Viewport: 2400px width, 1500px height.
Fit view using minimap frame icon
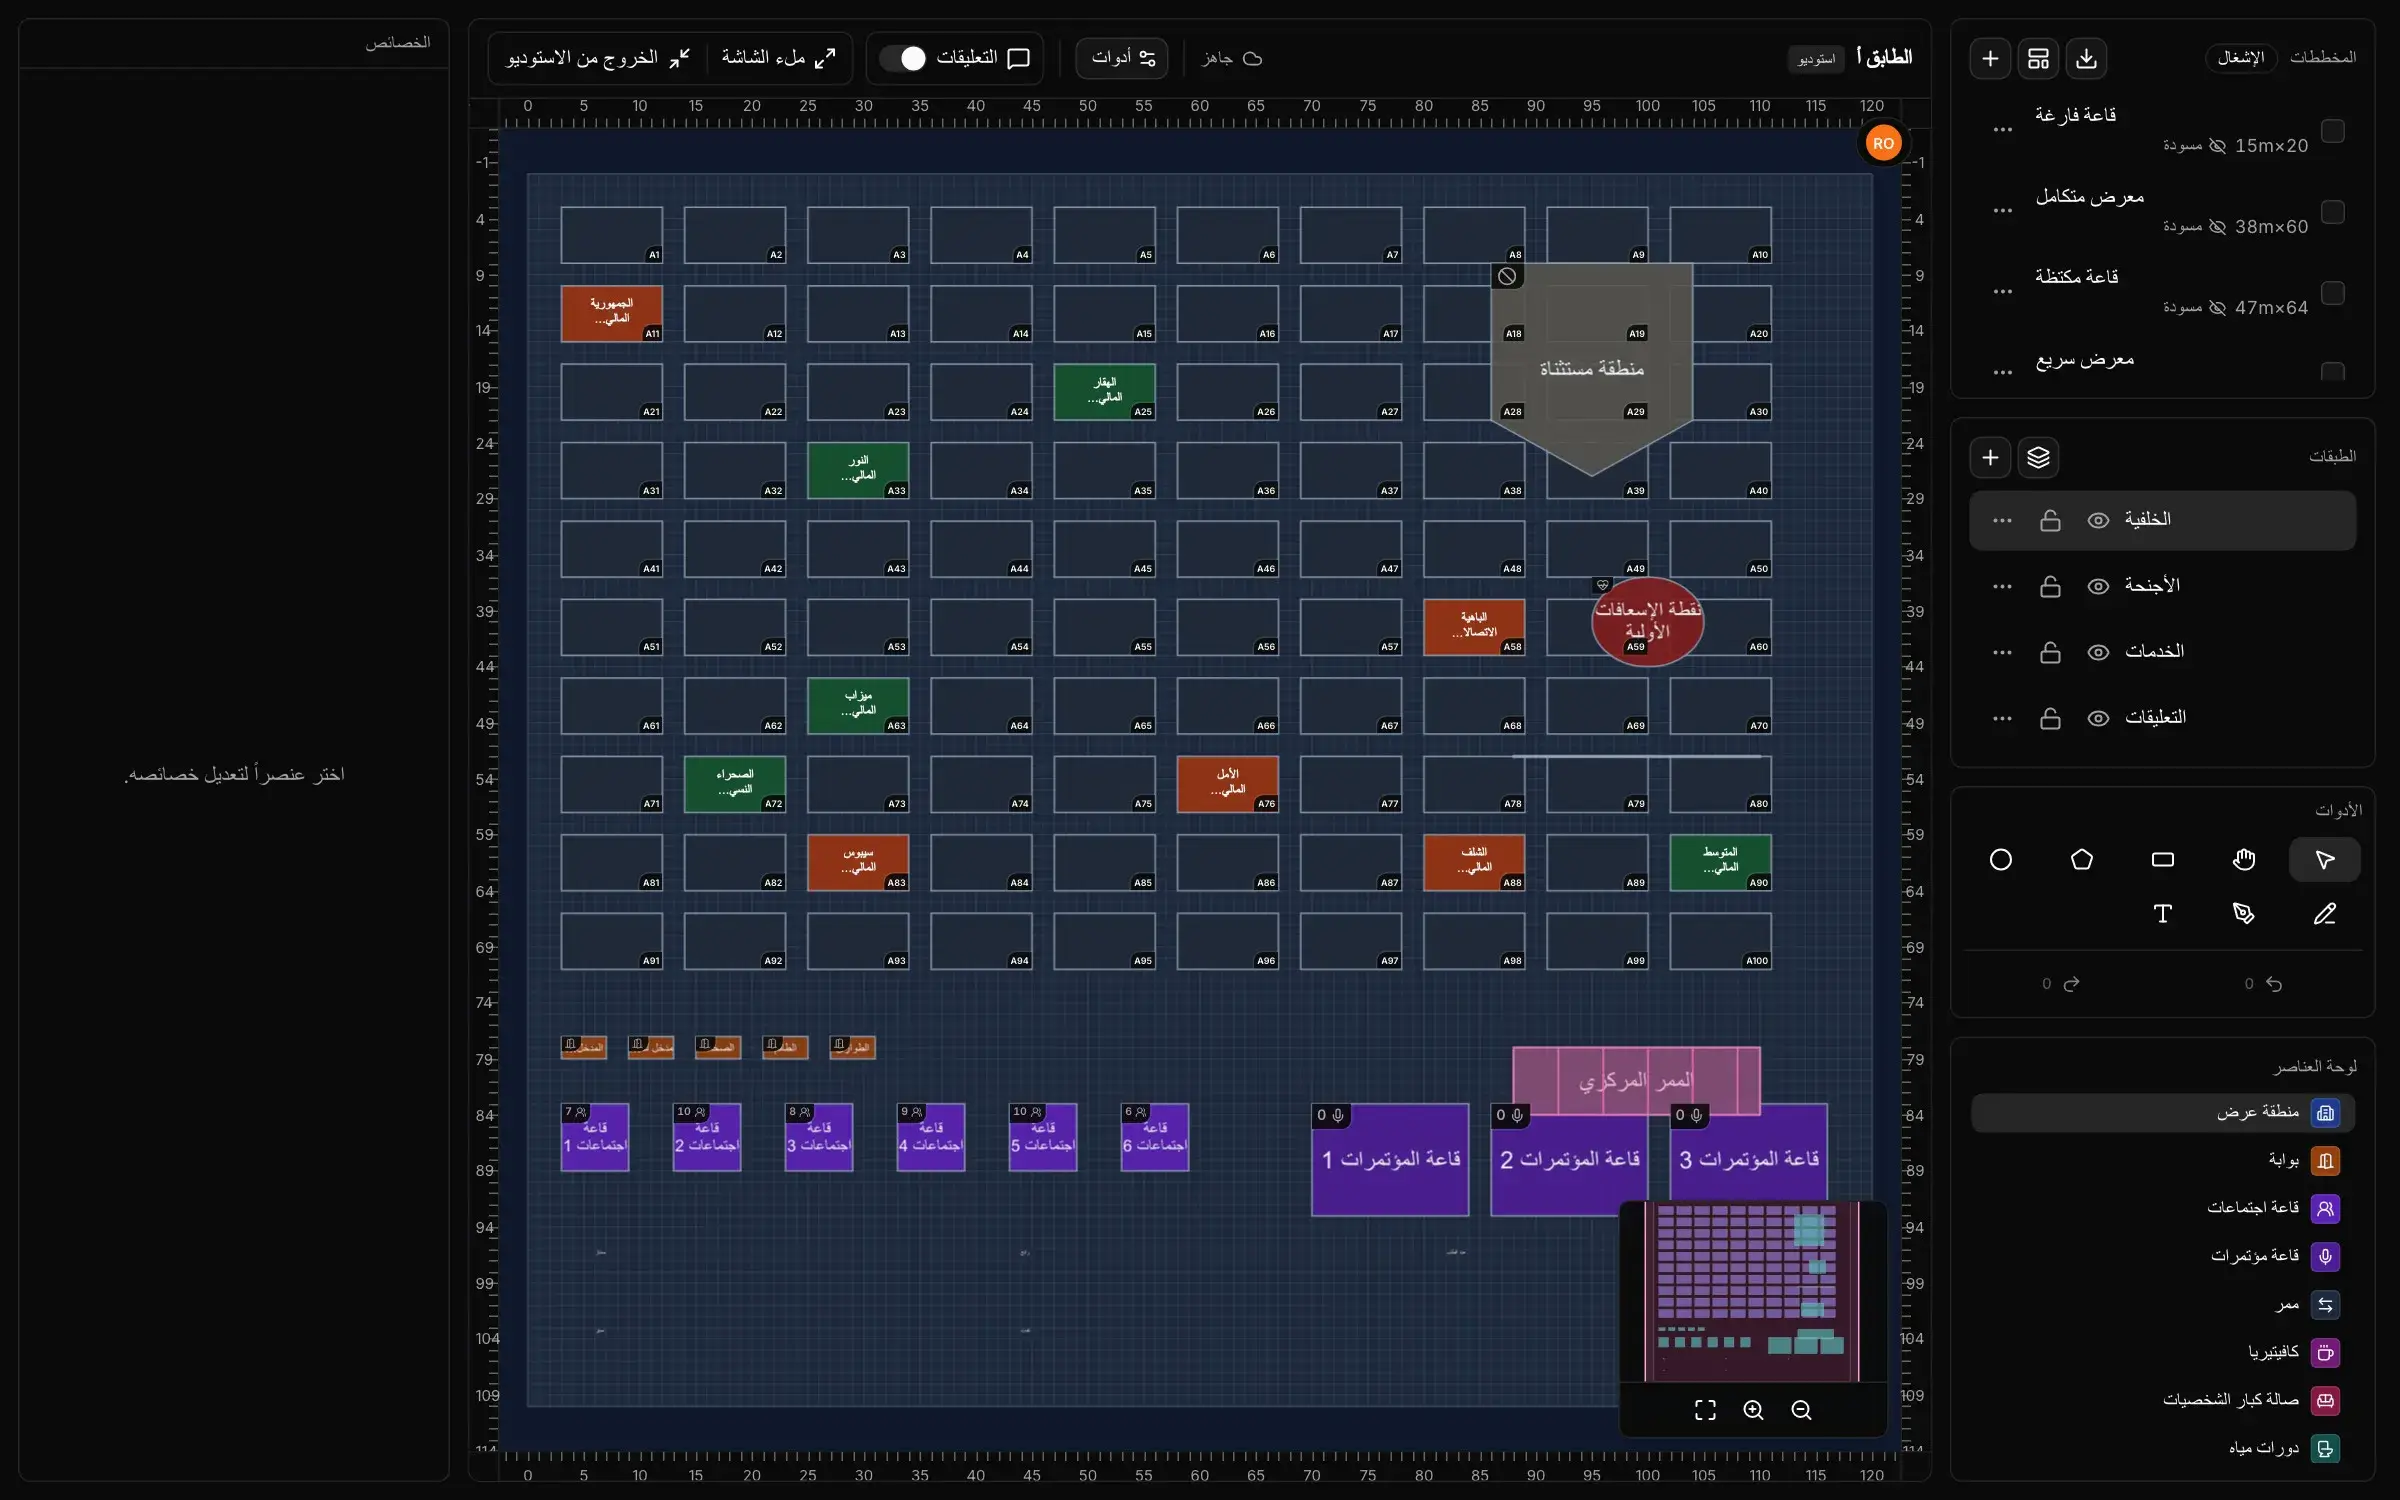[x=1705, y=1410]
